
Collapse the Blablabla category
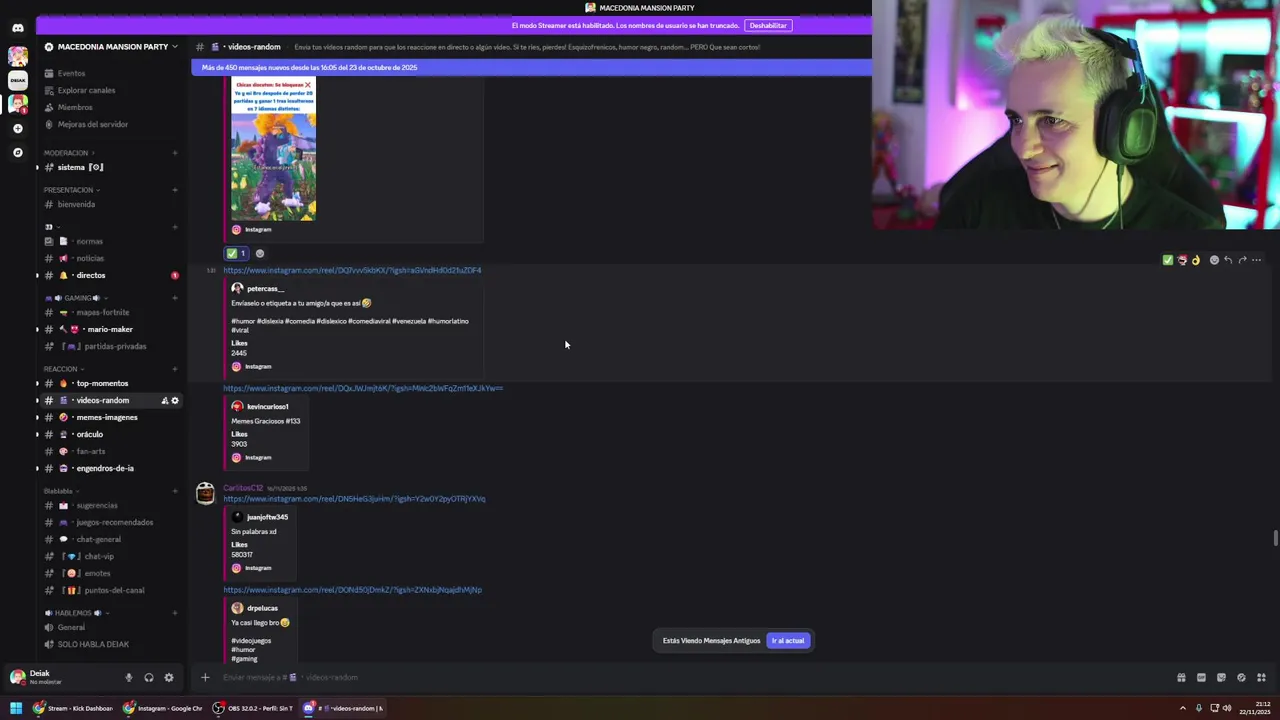click(x=61, y=491)
